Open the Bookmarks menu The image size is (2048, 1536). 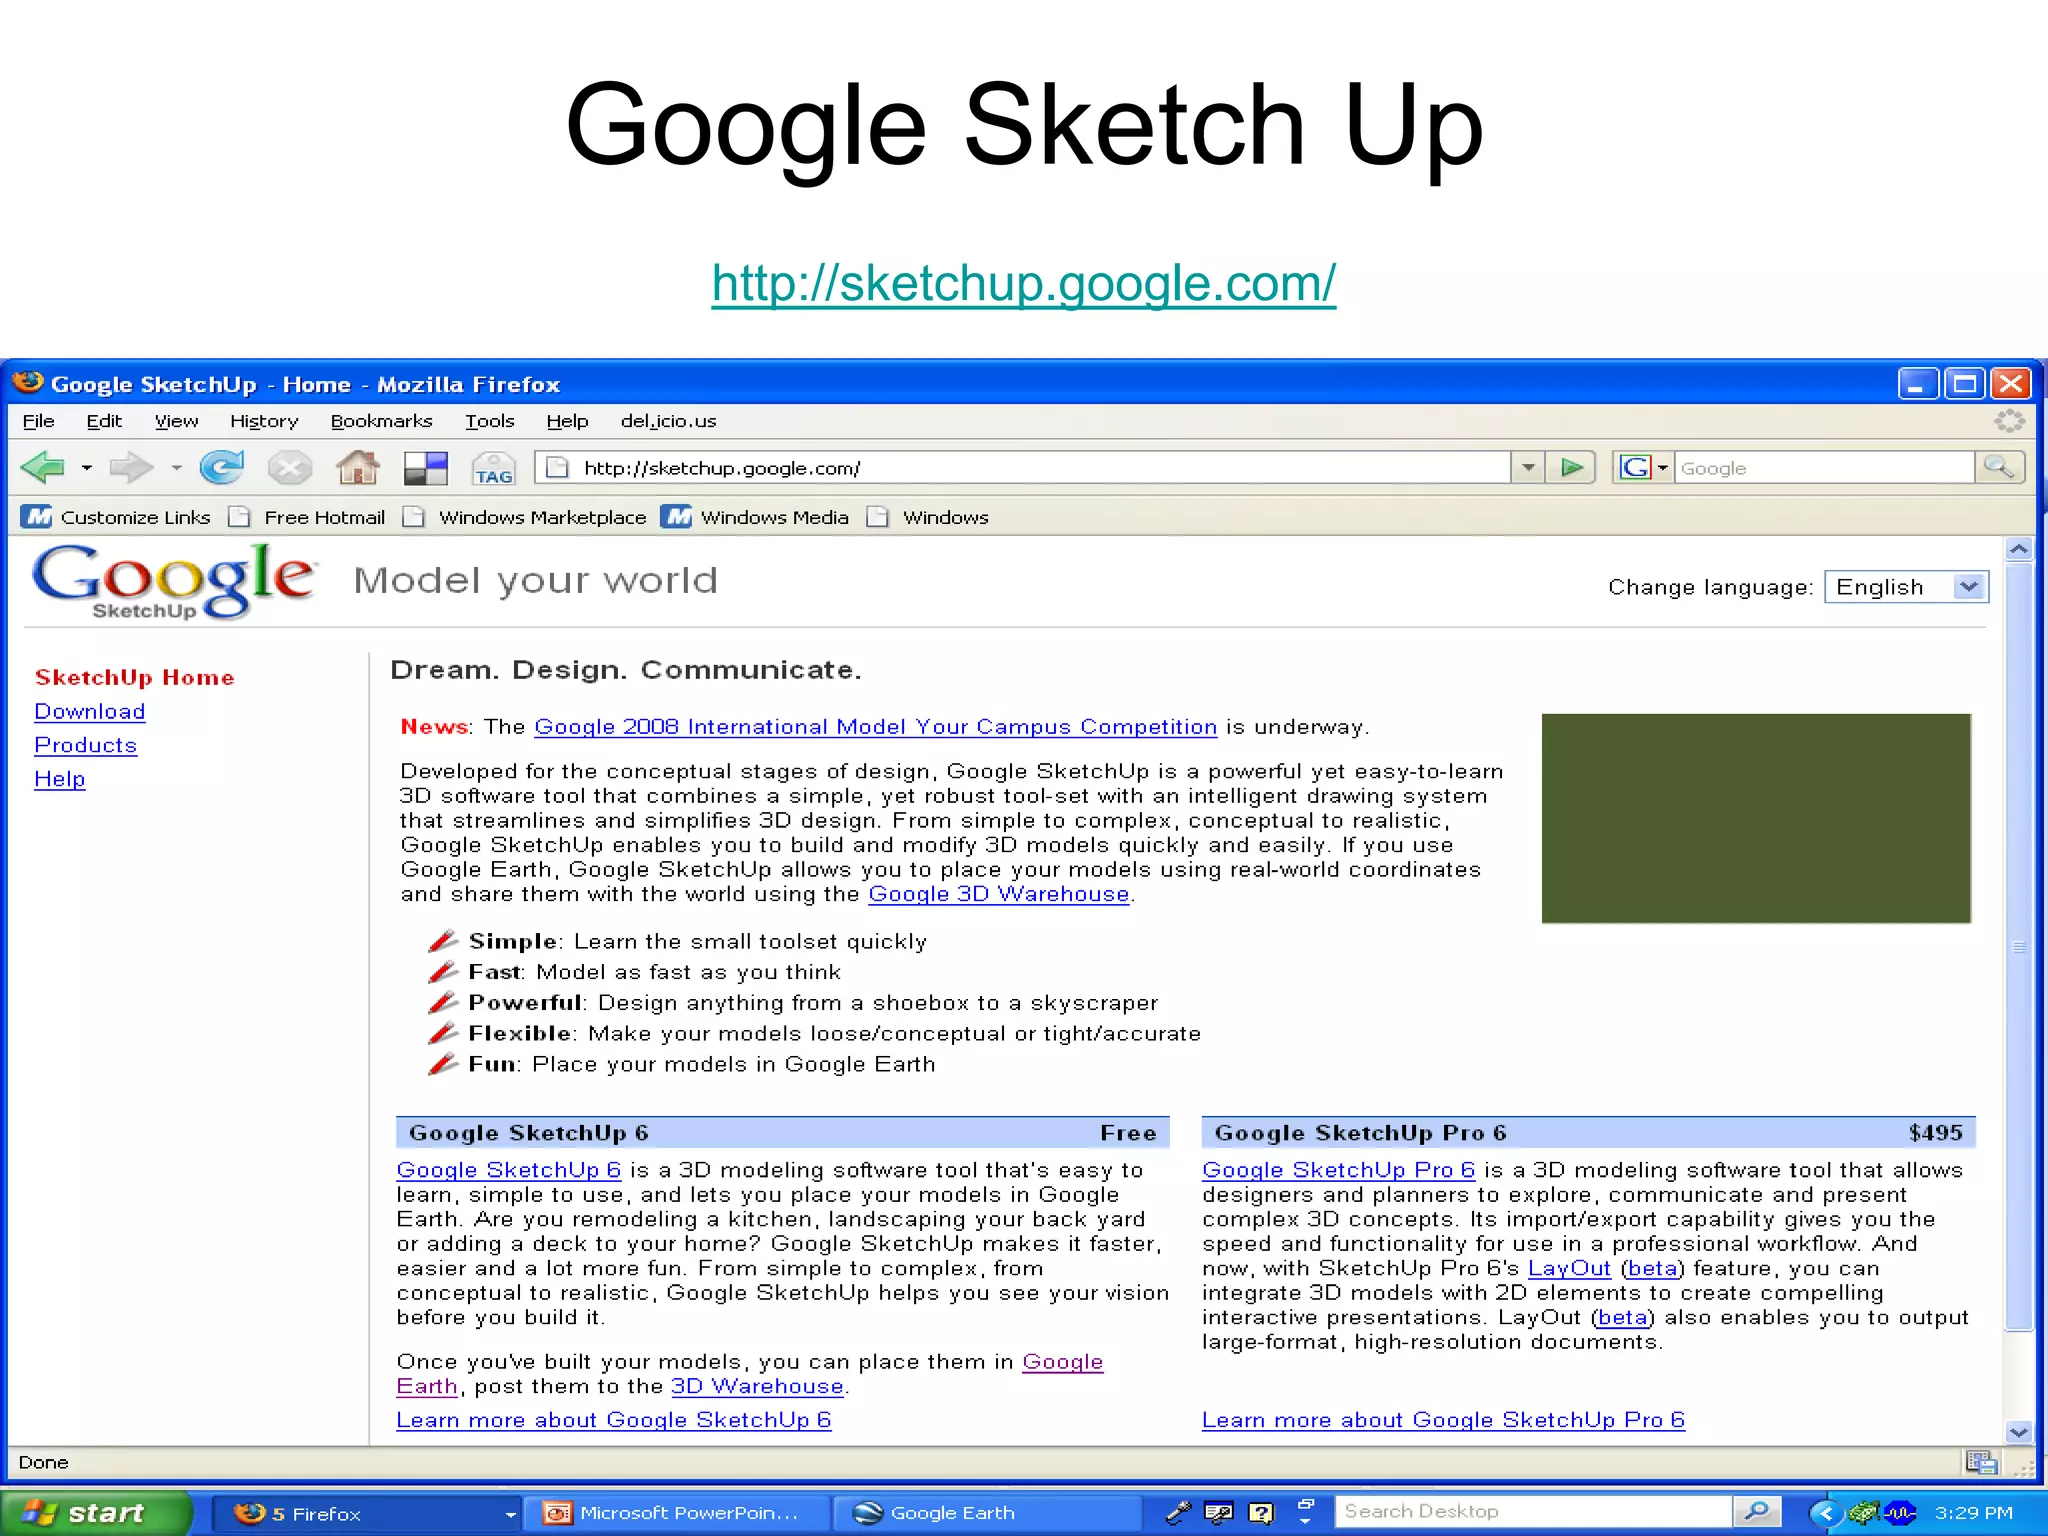click(x=381, y=421)
